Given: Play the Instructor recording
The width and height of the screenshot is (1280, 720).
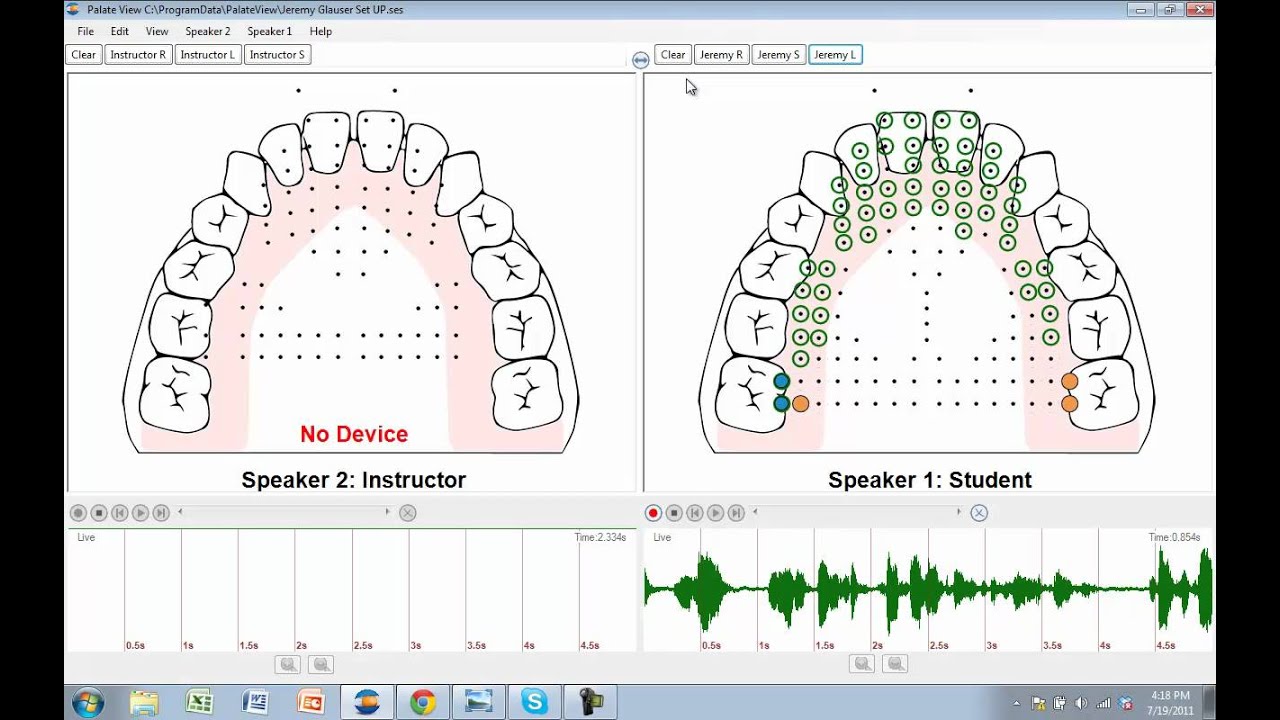Looking at the screenshot, I should (x=141, y=513).
